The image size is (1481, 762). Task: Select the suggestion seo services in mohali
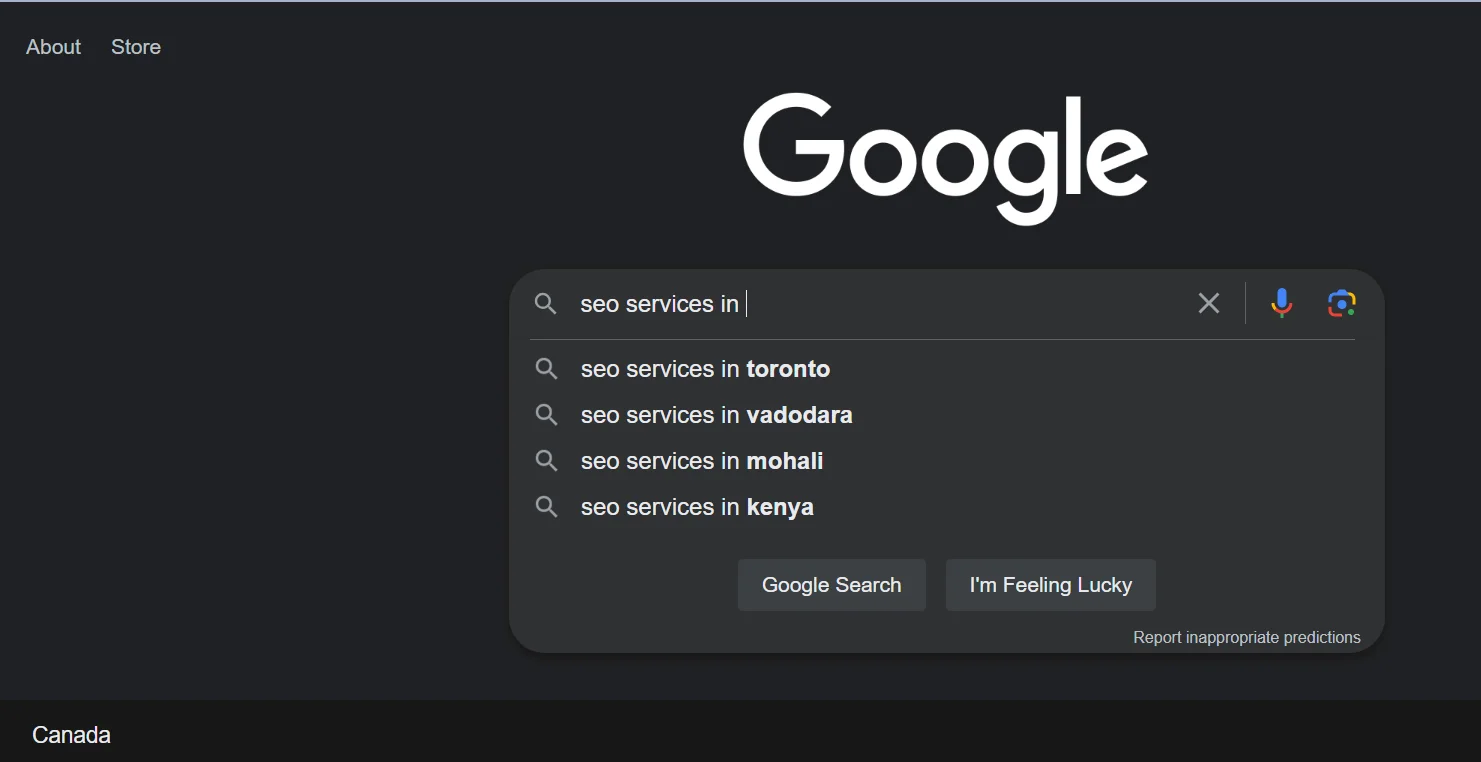(x=700, y=461)
